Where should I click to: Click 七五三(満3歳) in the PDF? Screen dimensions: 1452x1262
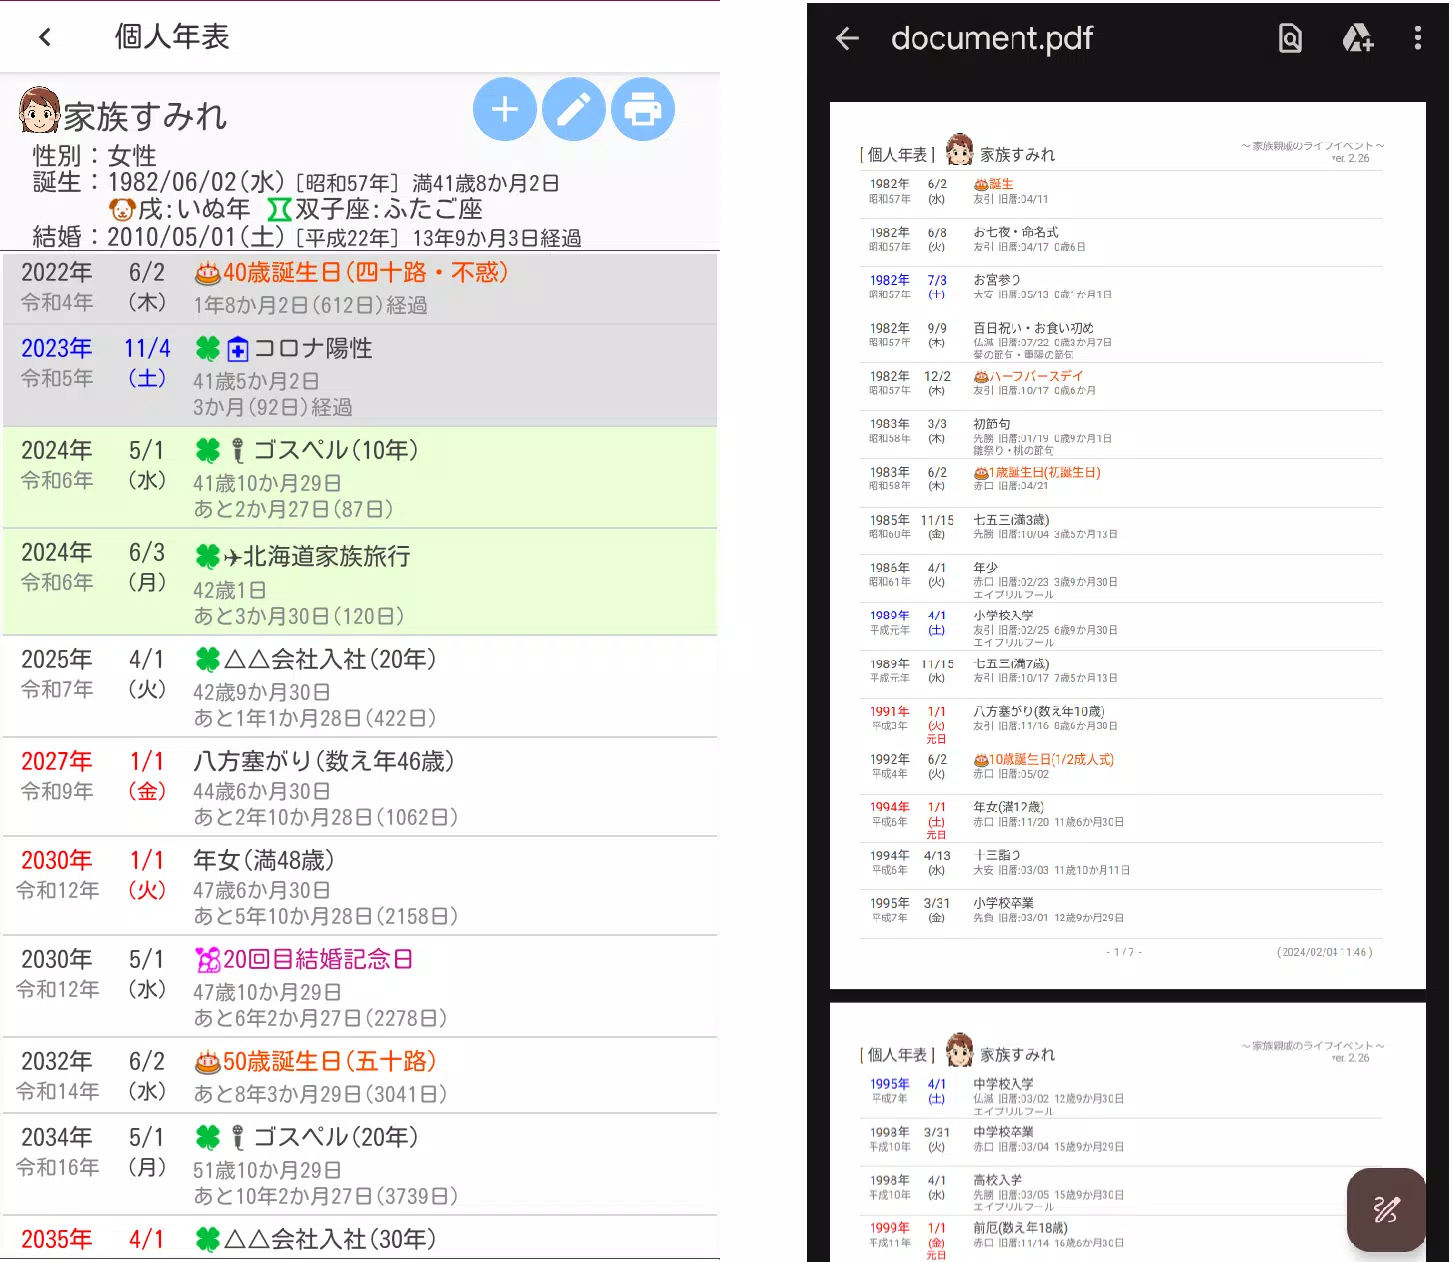[x=1012, y=520]
